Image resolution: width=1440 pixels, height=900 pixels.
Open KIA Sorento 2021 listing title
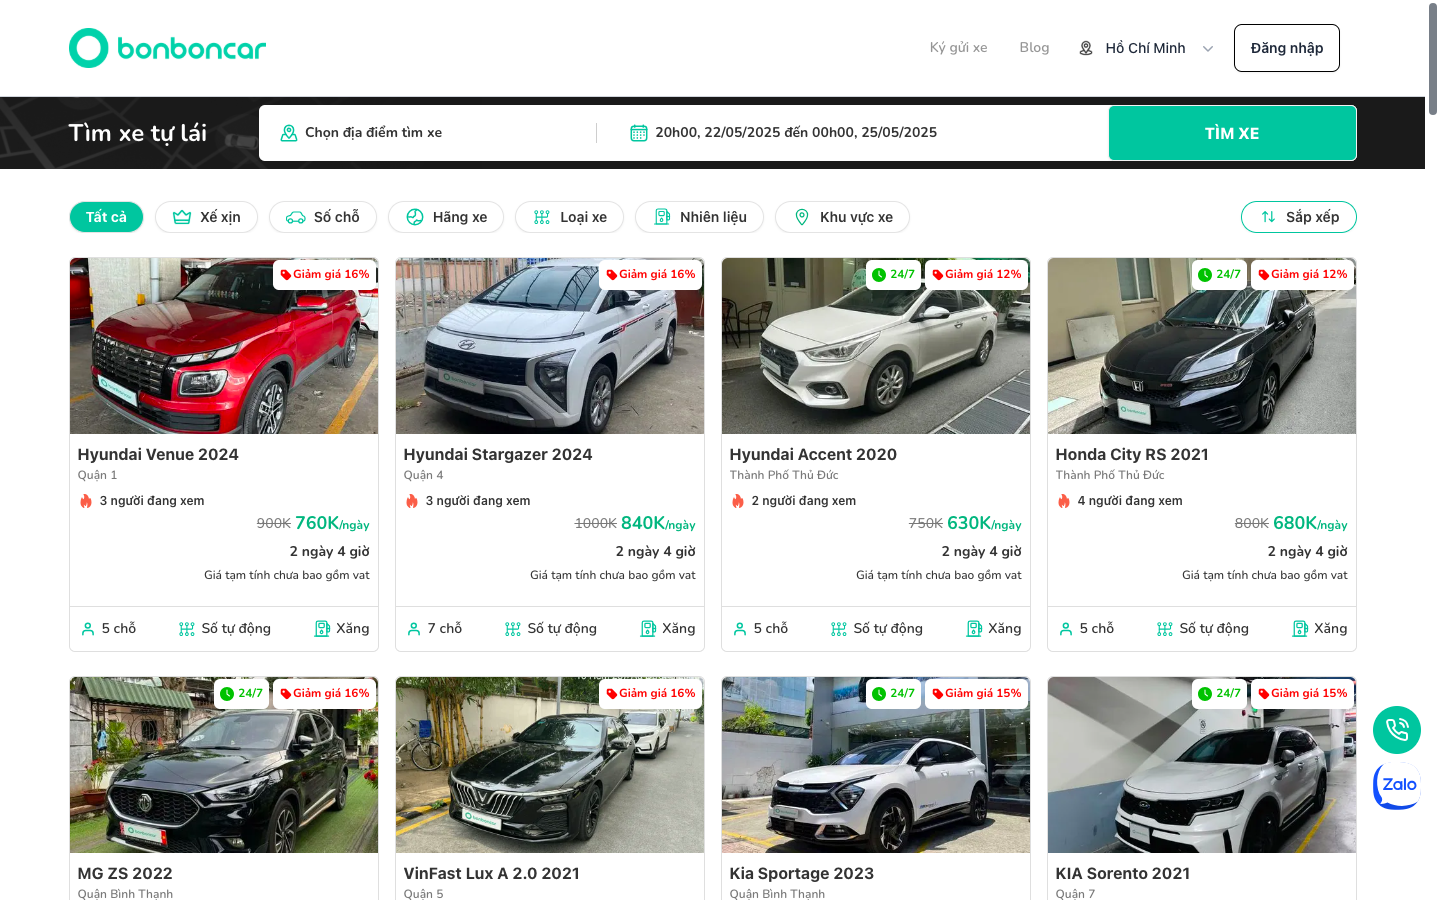(1123, 873)
